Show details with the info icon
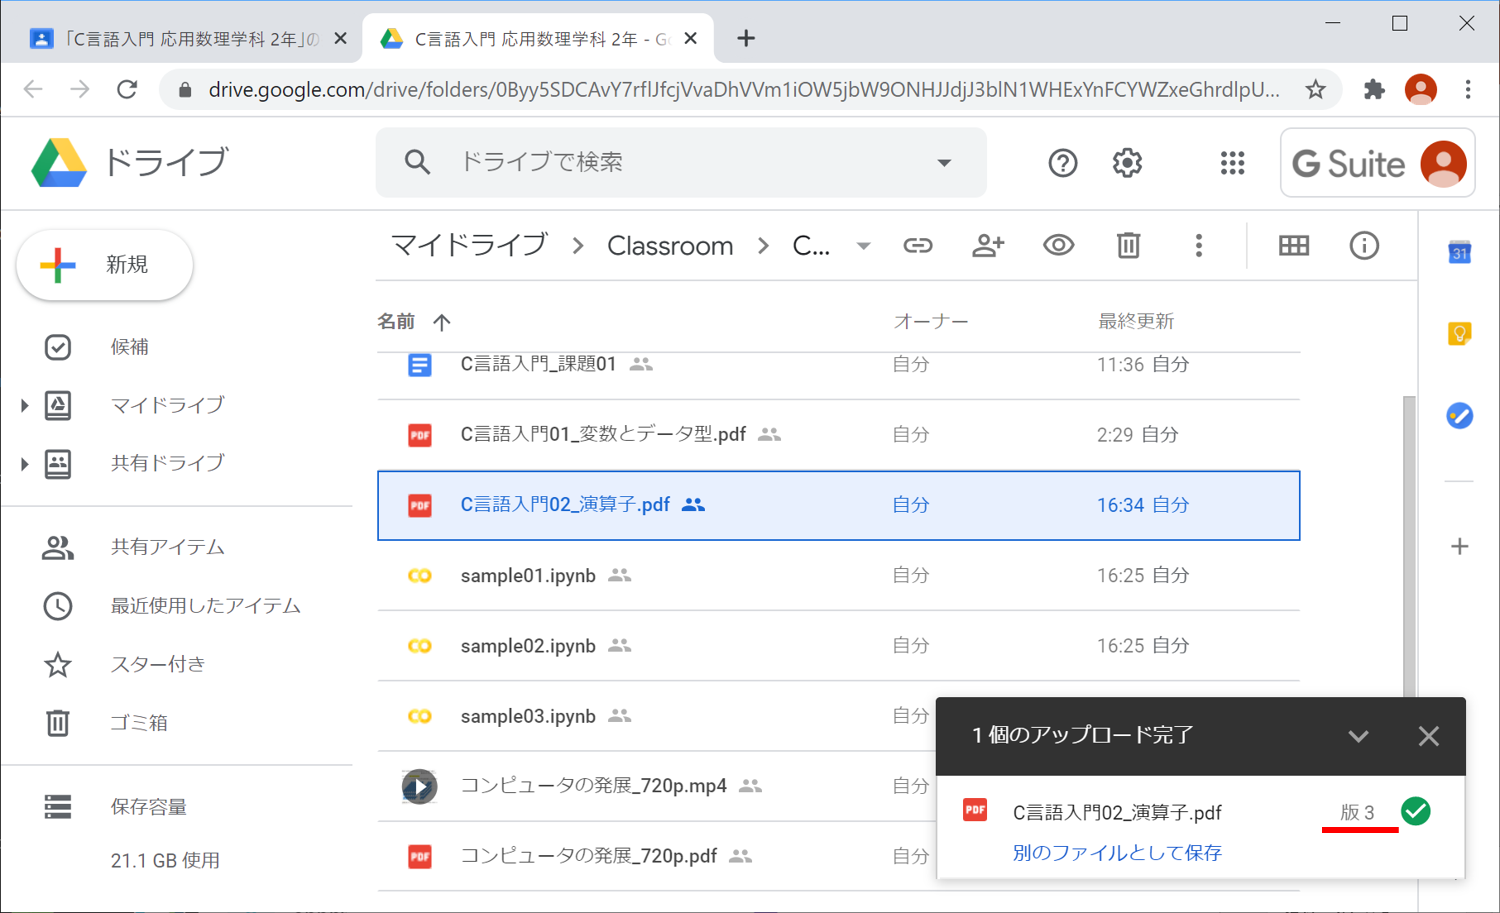 click(1364, 245)
